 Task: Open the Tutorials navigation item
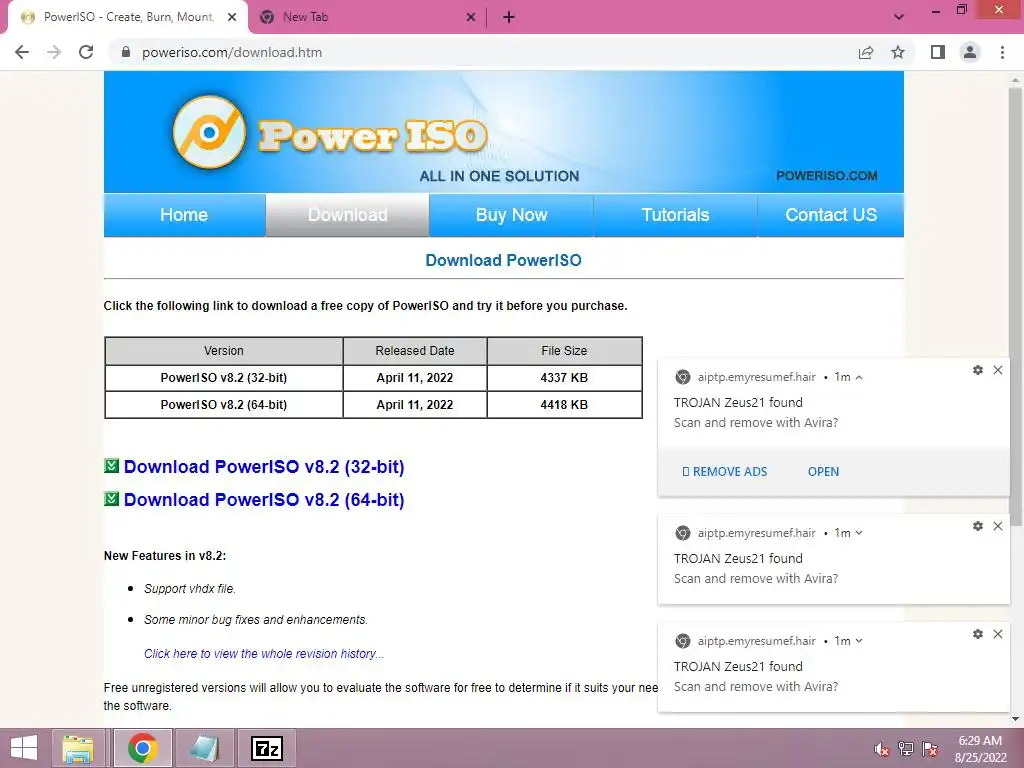(675, 215)
